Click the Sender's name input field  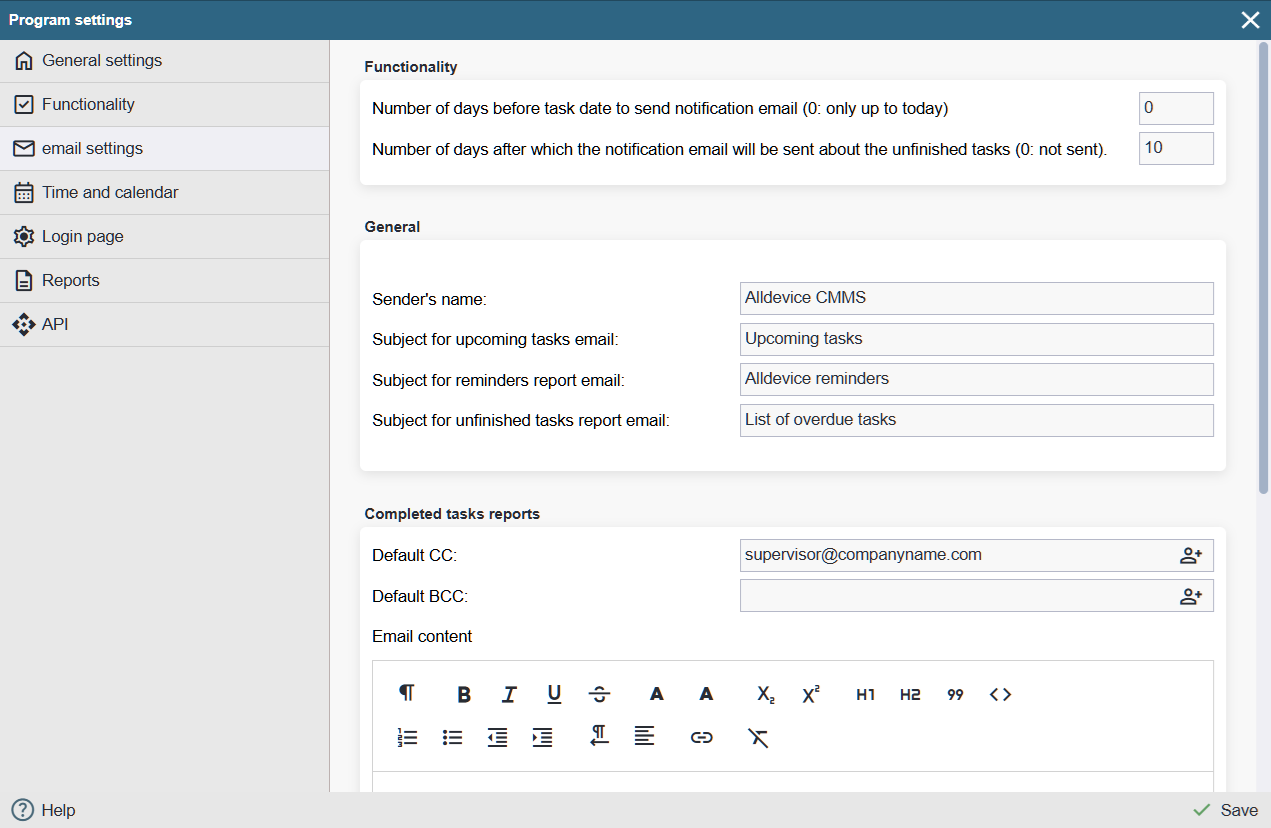pos(976,298)
